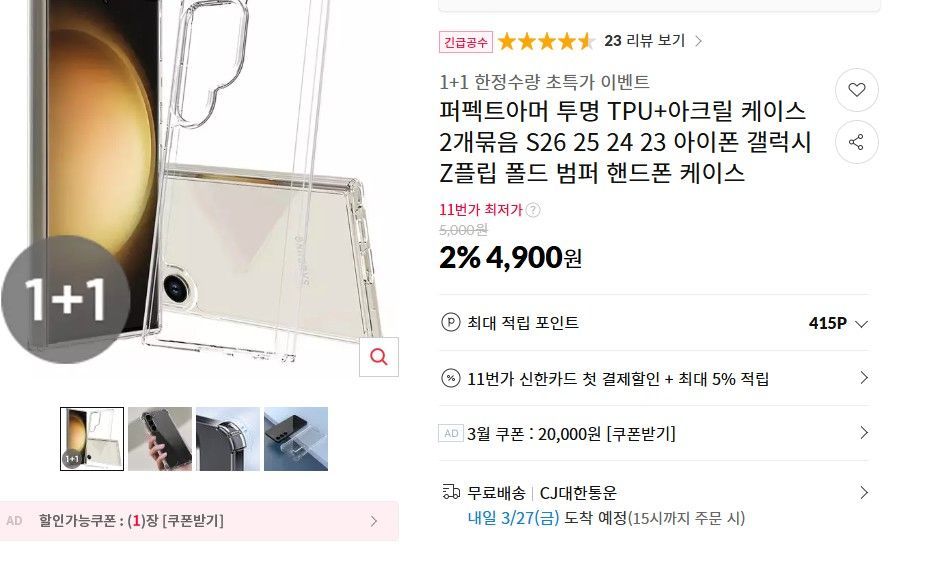Expand the 무료배송 CJ대한통운 row arrow
The image size is (928, 563).
click(x=864, y=493)
